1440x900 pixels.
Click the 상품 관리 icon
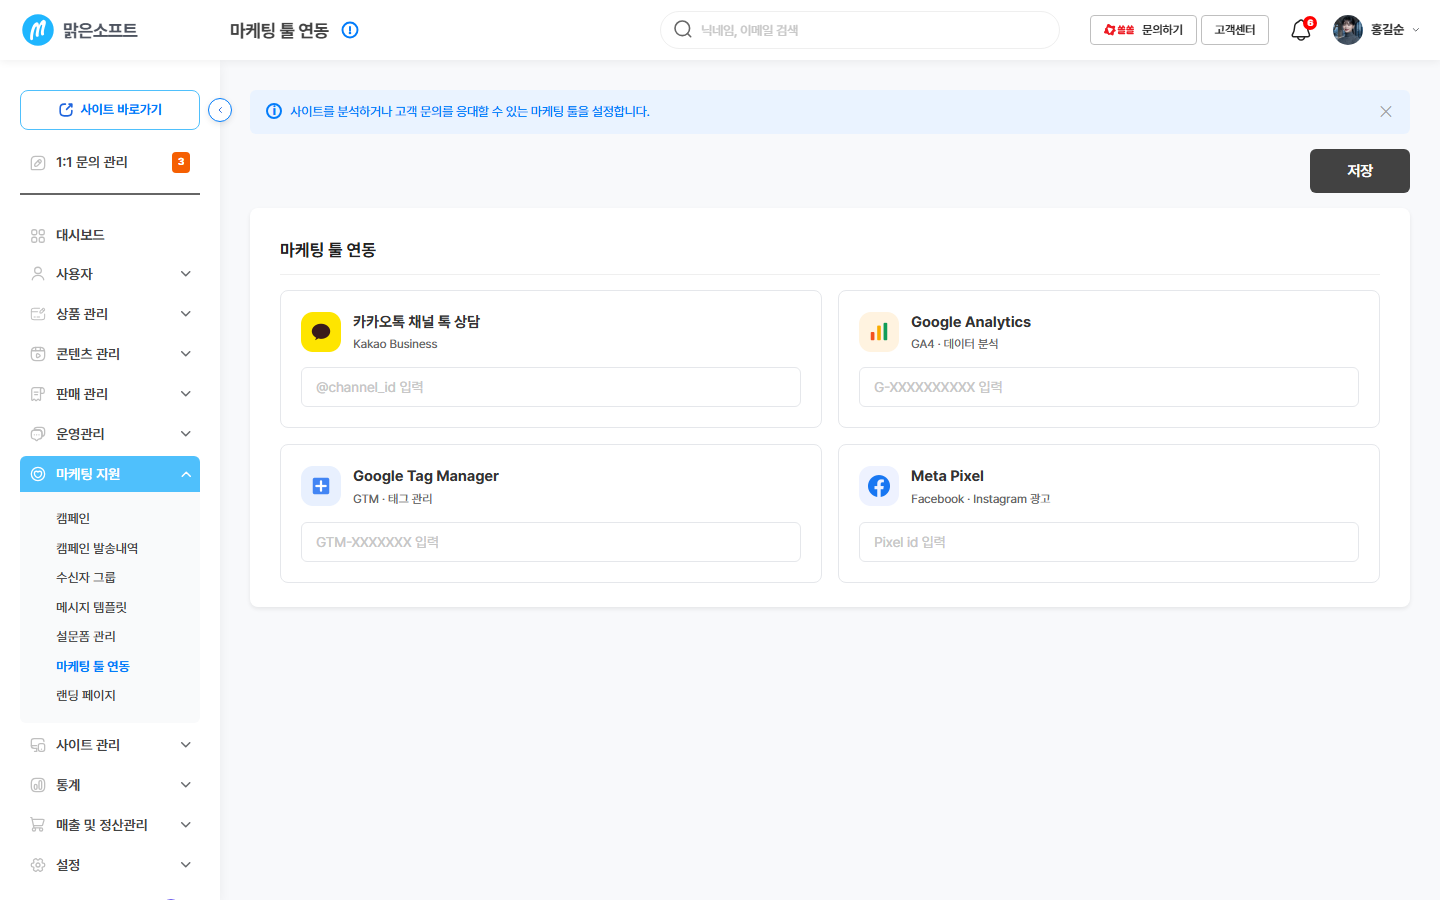pos(38,314)
